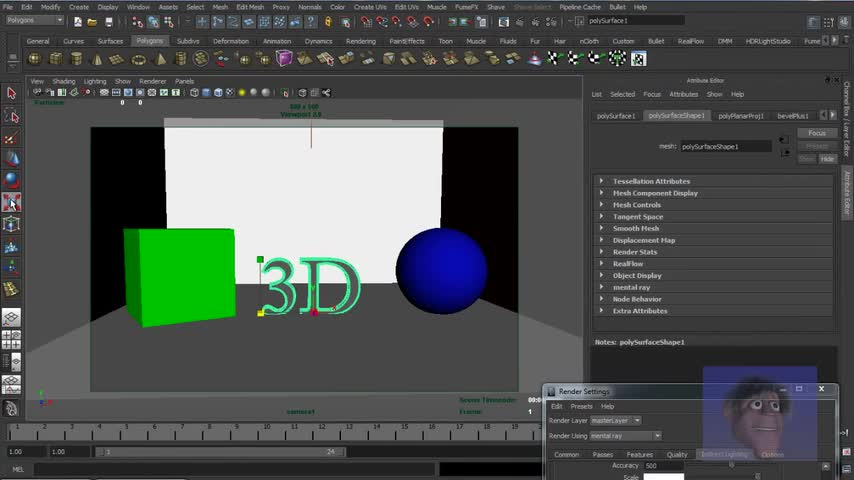The height and width of the screenshot is (480, 854).
Task: Create a polygon torus from the shelf
Action: [x=138, y=59]
